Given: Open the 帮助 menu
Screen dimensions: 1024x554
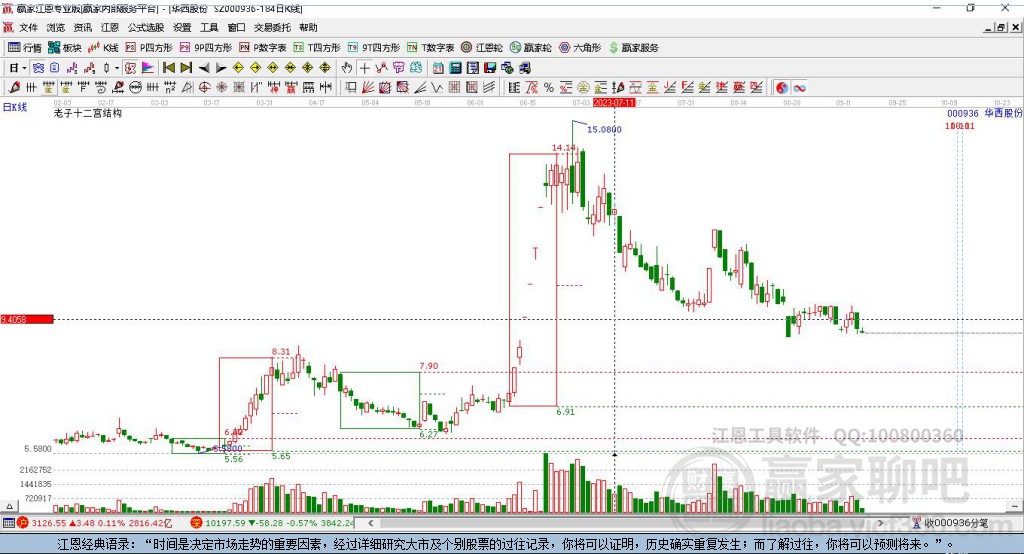Looking at the screenshot, I should (308, 27).
